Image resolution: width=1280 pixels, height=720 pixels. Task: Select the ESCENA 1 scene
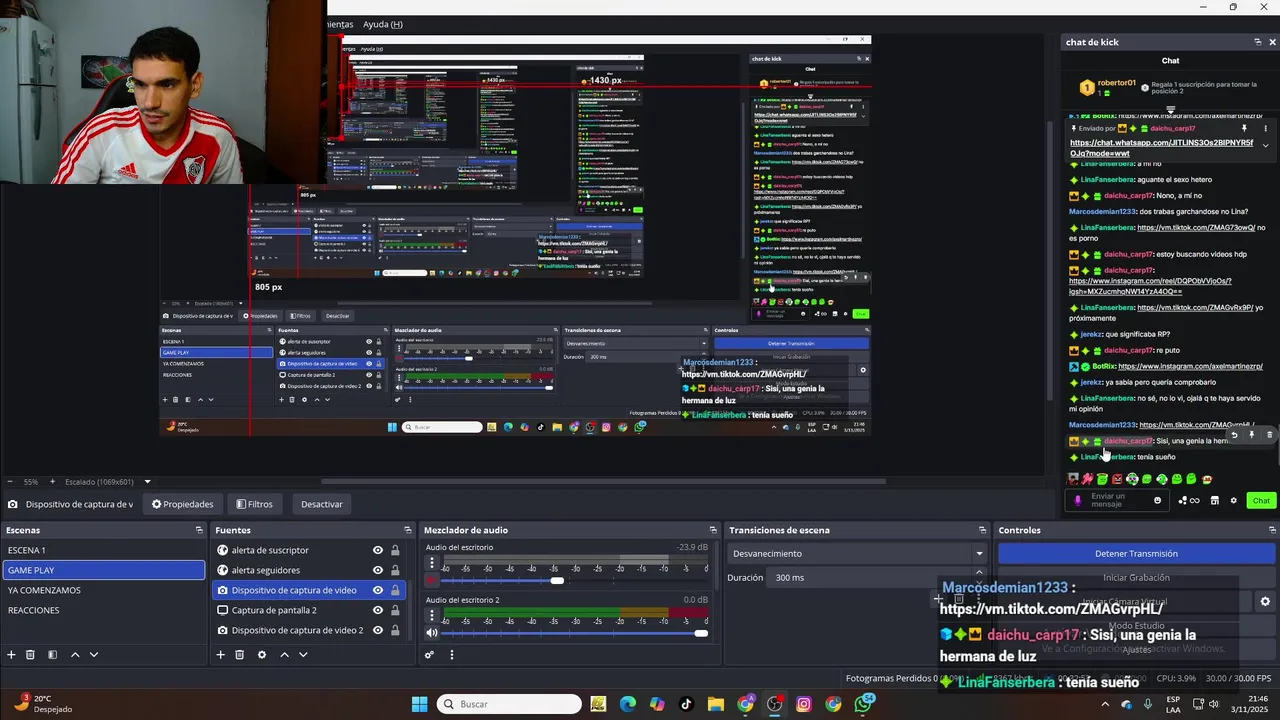tap(103, 550)
